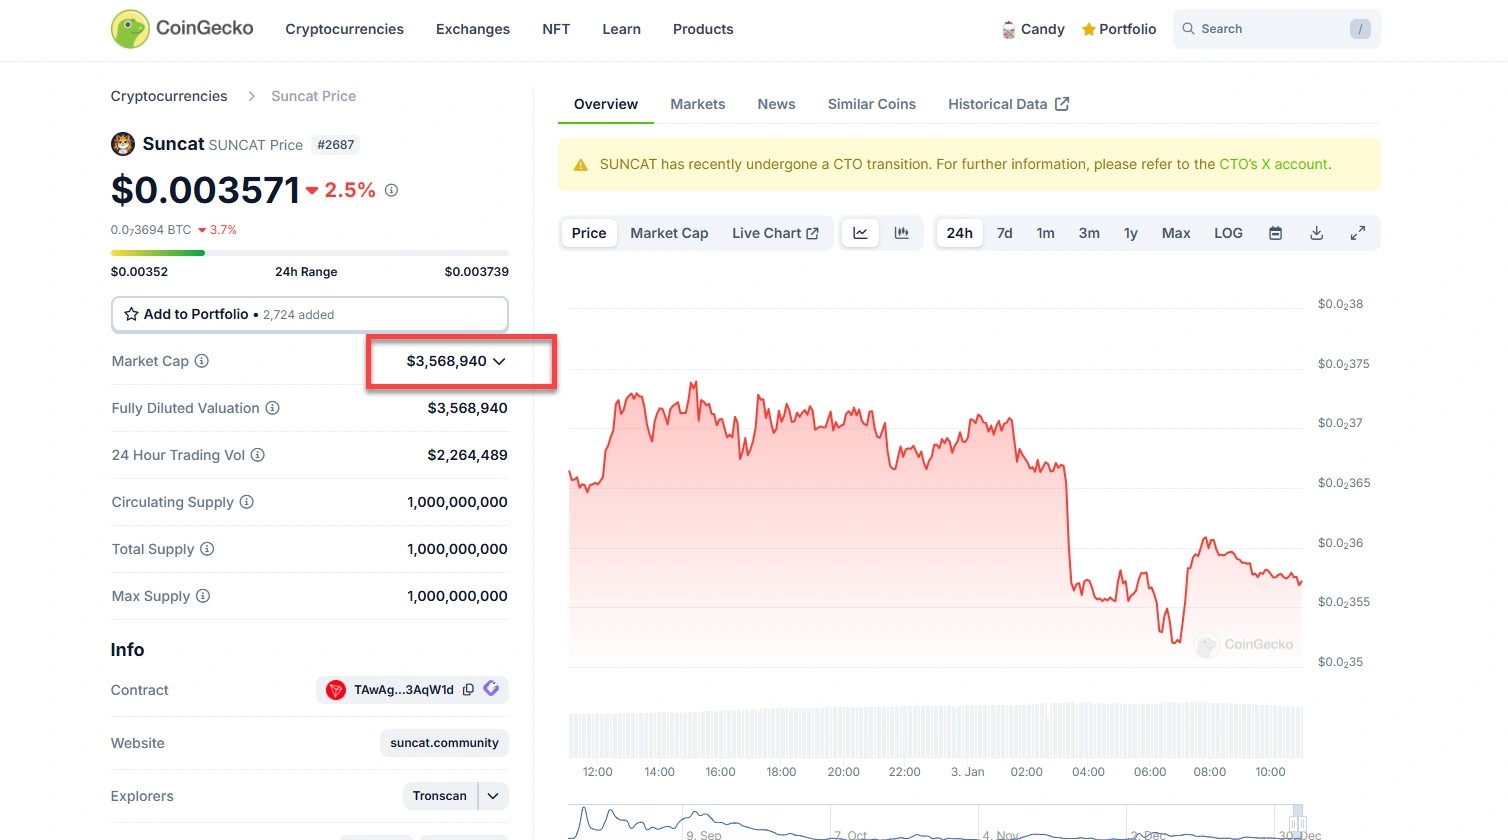Switch to line chart view
Screen dimensions: 1508x840
click(860, 233)
